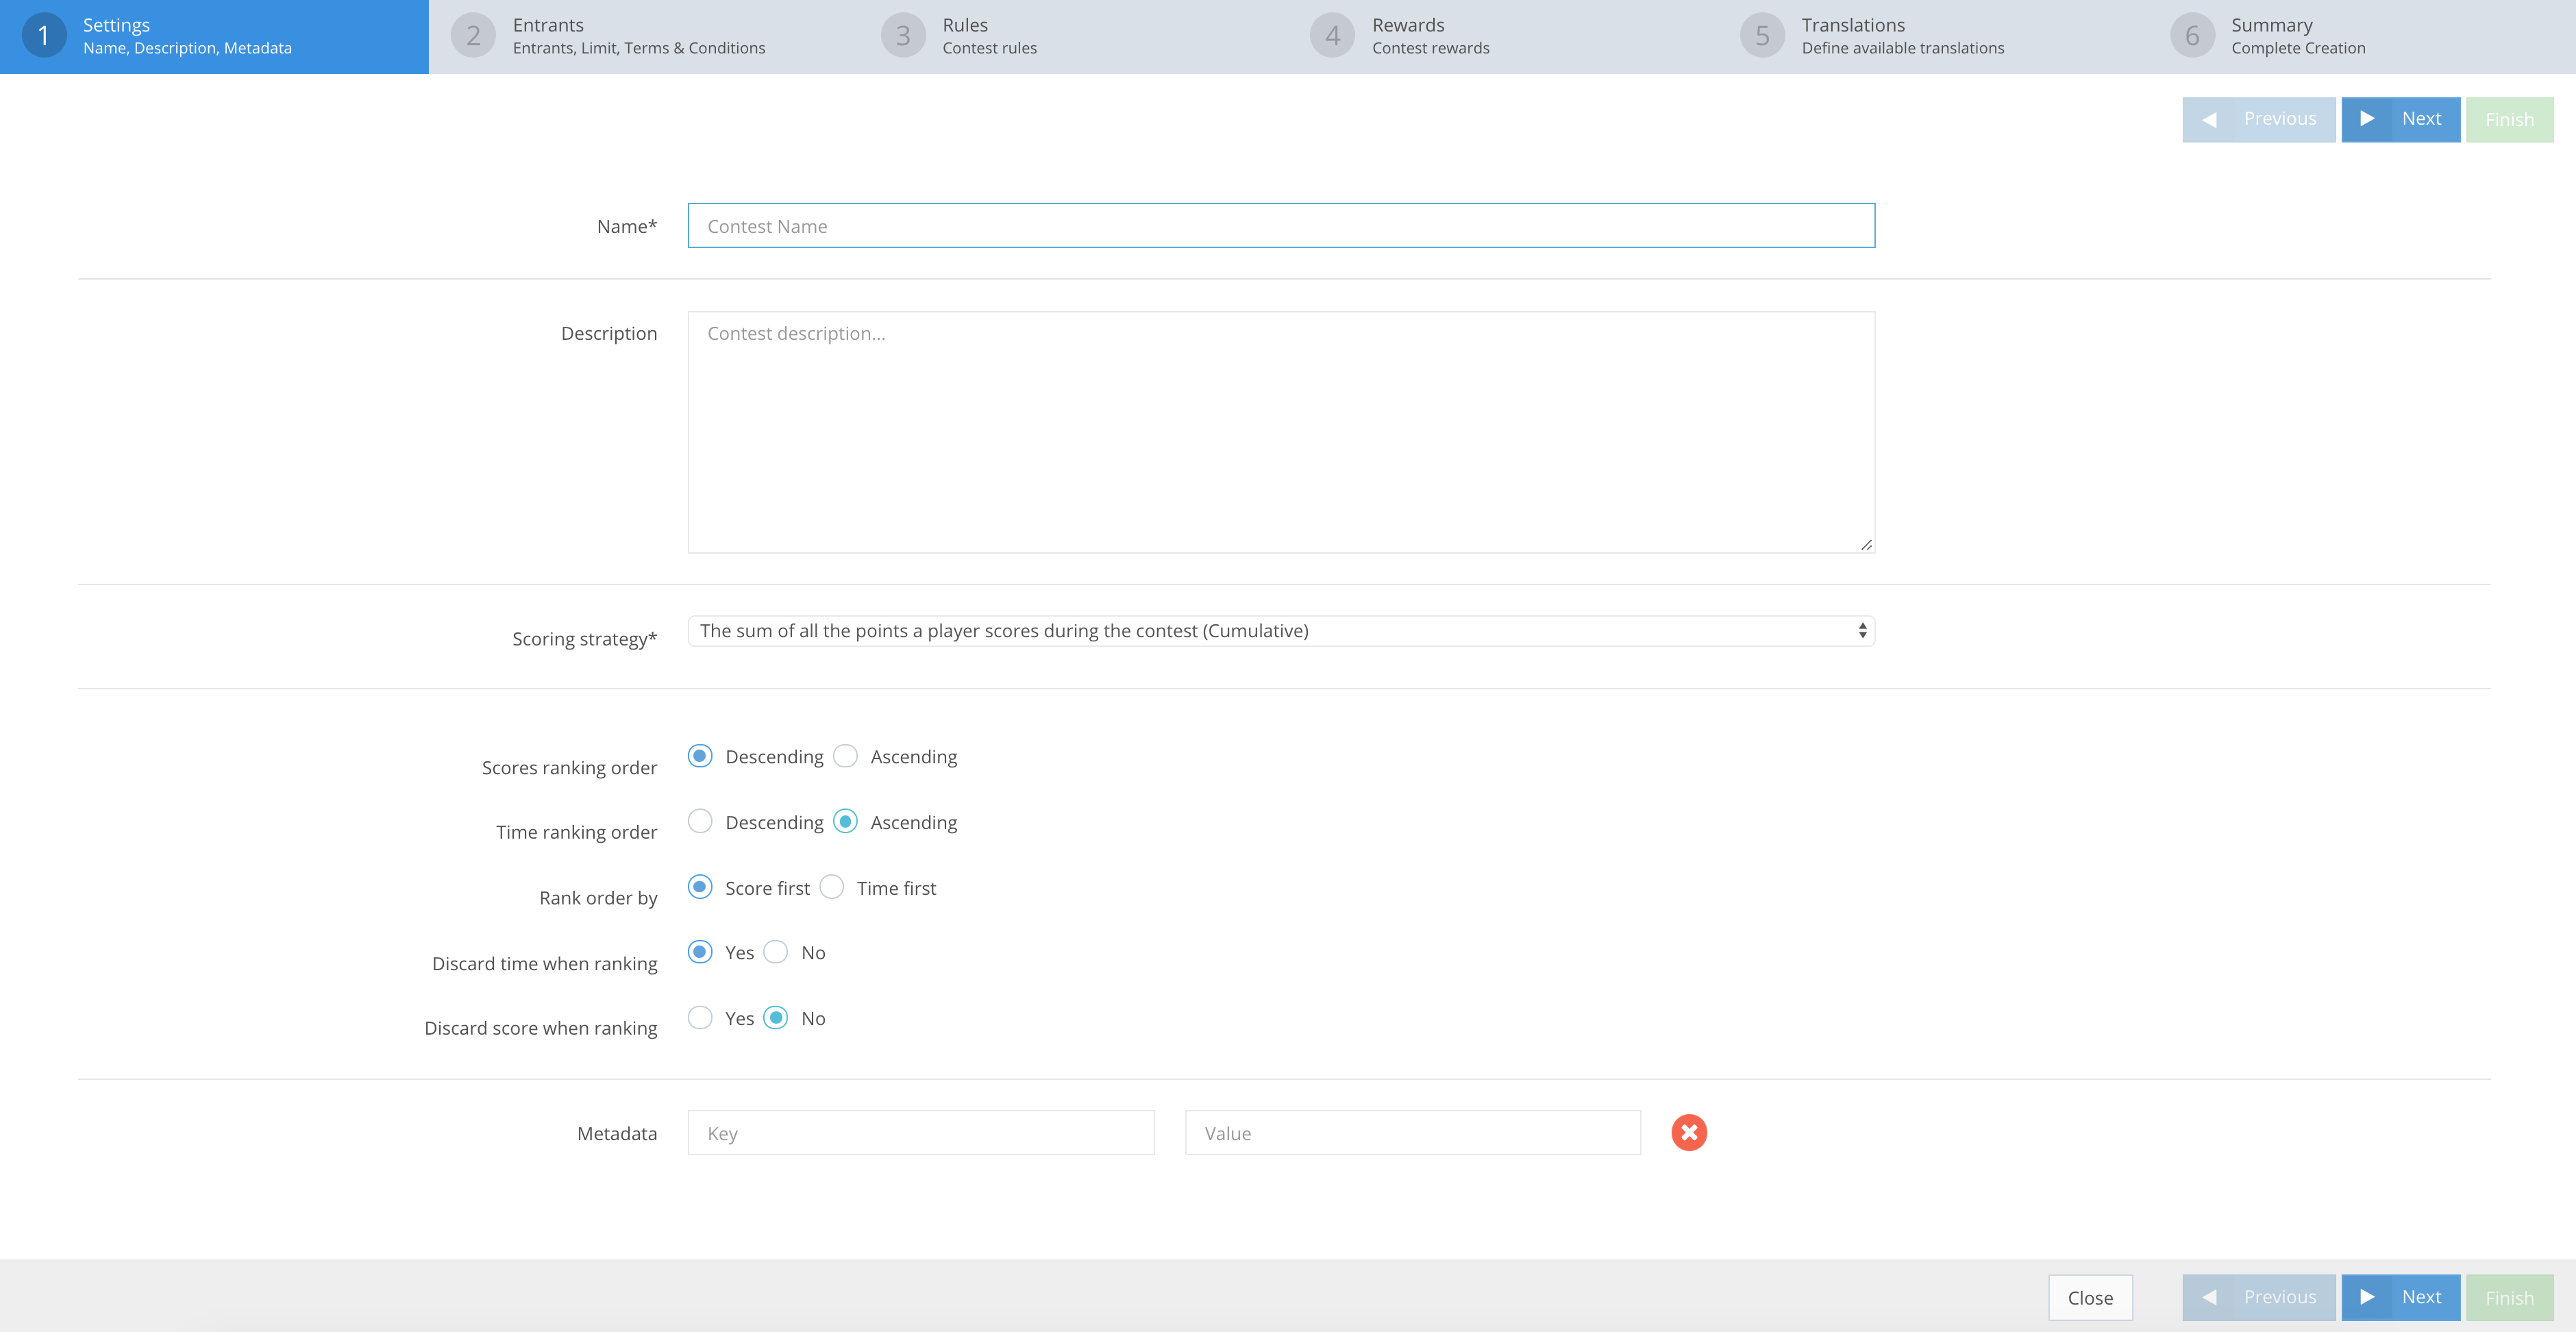Focus the Contest Name input field

pyautogui.click(x=1280, y=226)
